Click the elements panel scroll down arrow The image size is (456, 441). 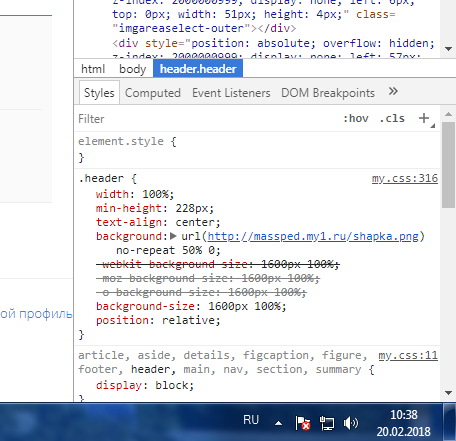448,49
